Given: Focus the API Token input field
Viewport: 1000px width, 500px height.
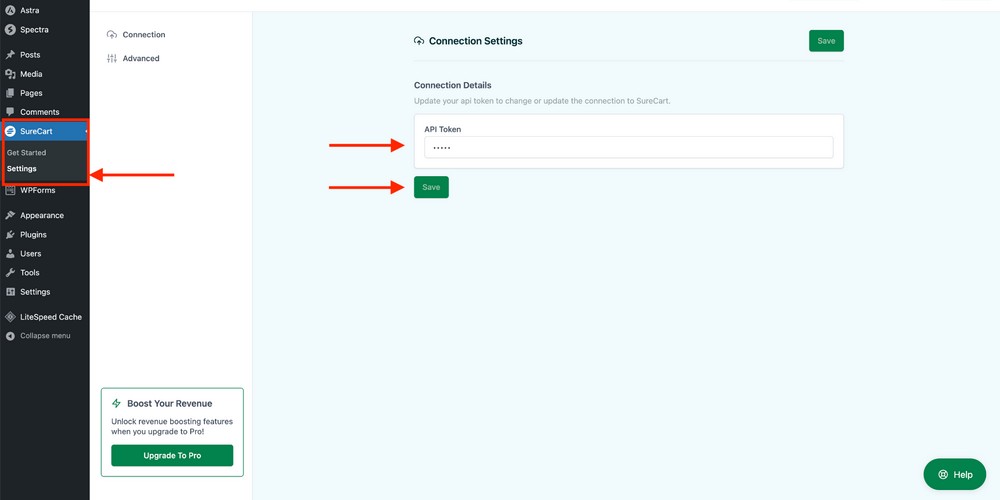Looking at the screenshot, I should coord(629,147).
